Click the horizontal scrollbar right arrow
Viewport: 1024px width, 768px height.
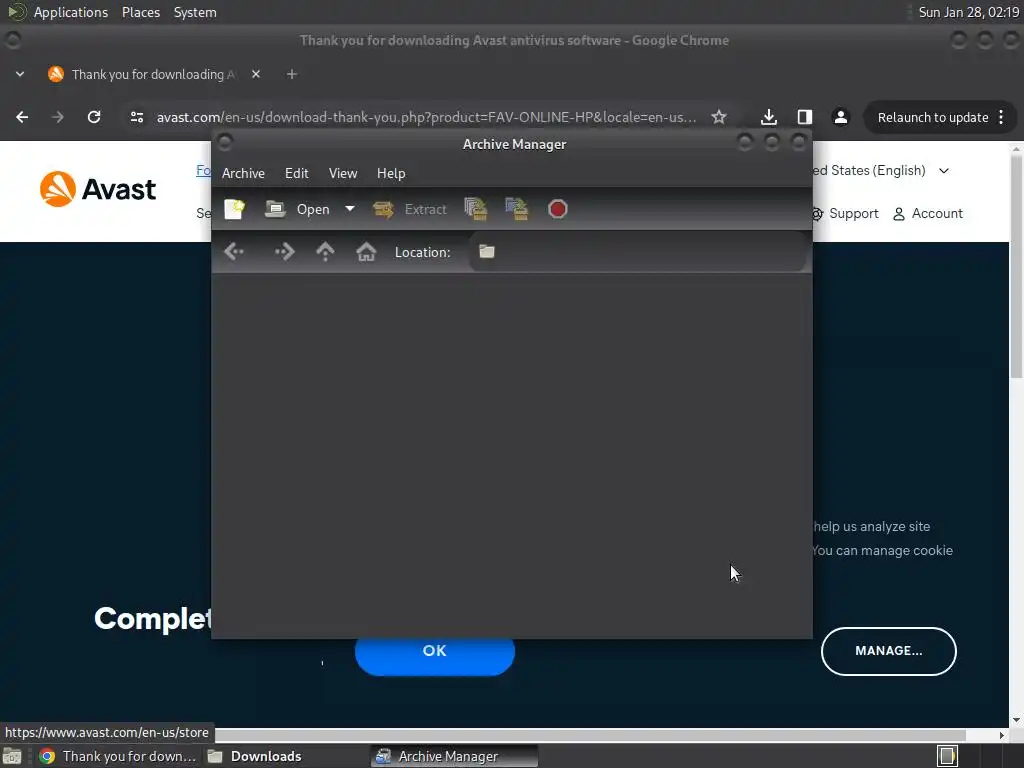(x=1002, y=735)
